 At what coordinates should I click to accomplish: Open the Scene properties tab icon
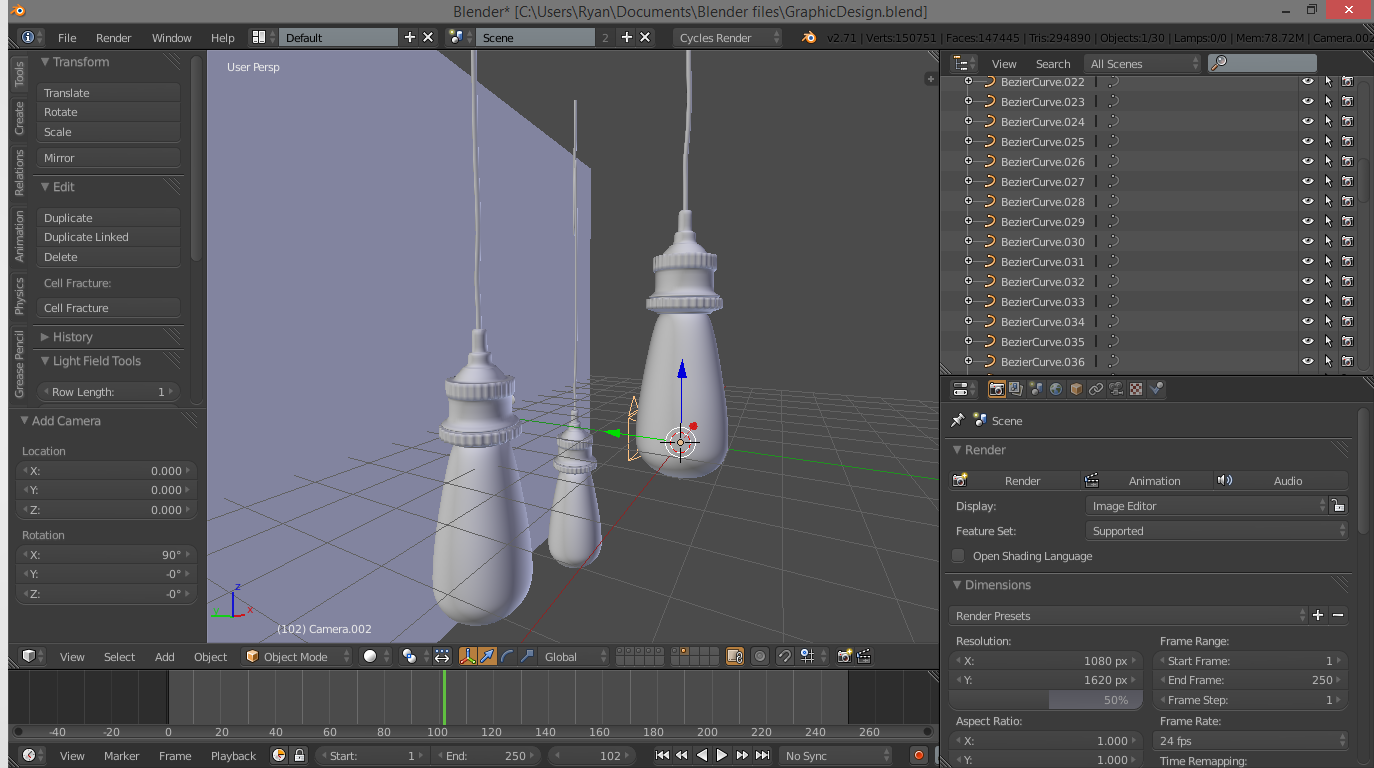(x=1036, y=389)
